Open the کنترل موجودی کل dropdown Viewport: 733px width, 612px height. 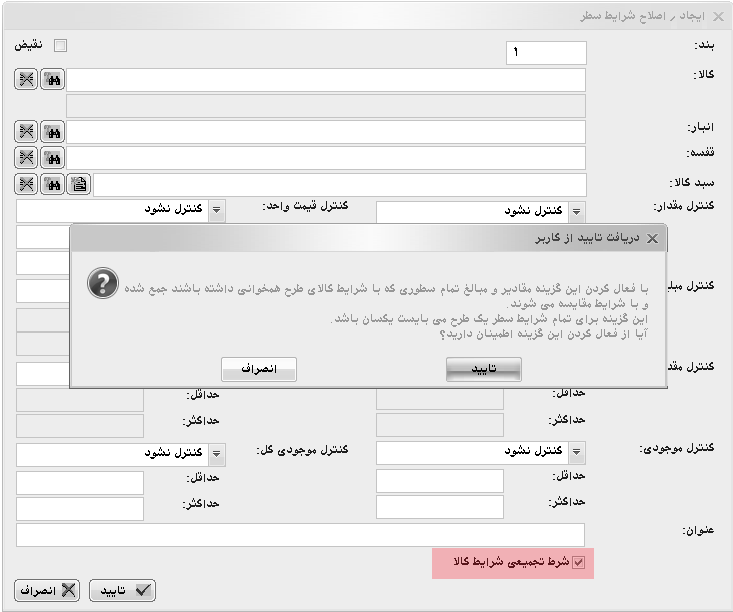pyautogui.click(x=216, y=454)
